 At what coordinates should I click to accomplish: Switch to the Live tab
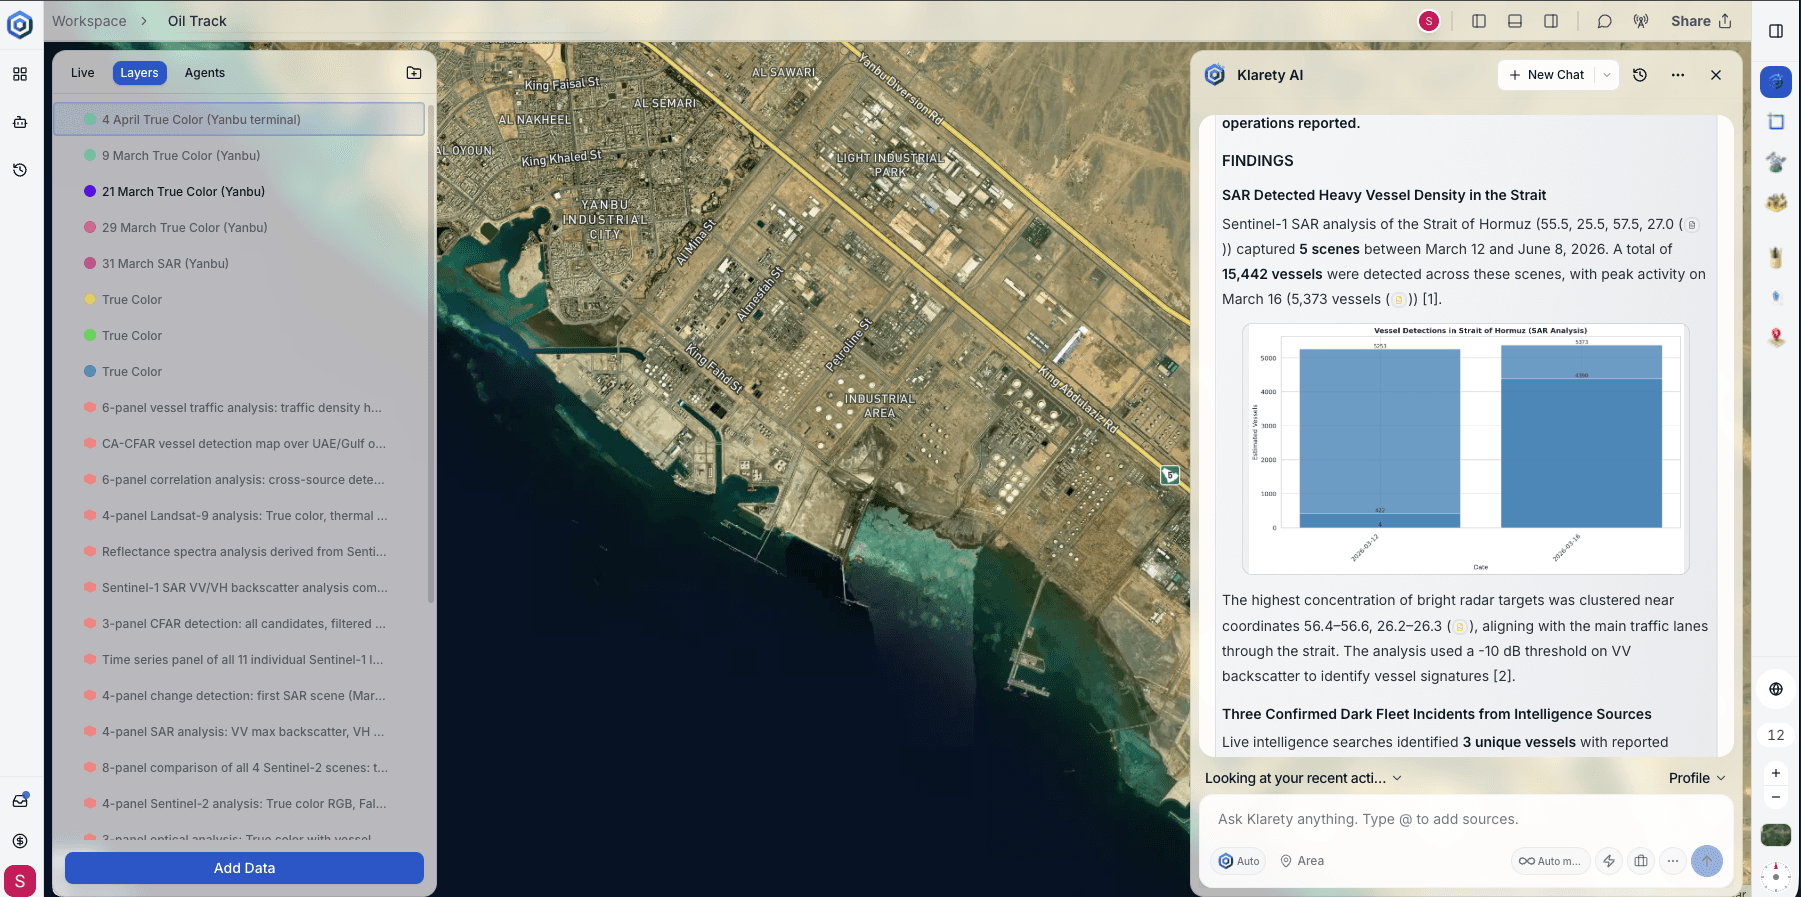82,73
